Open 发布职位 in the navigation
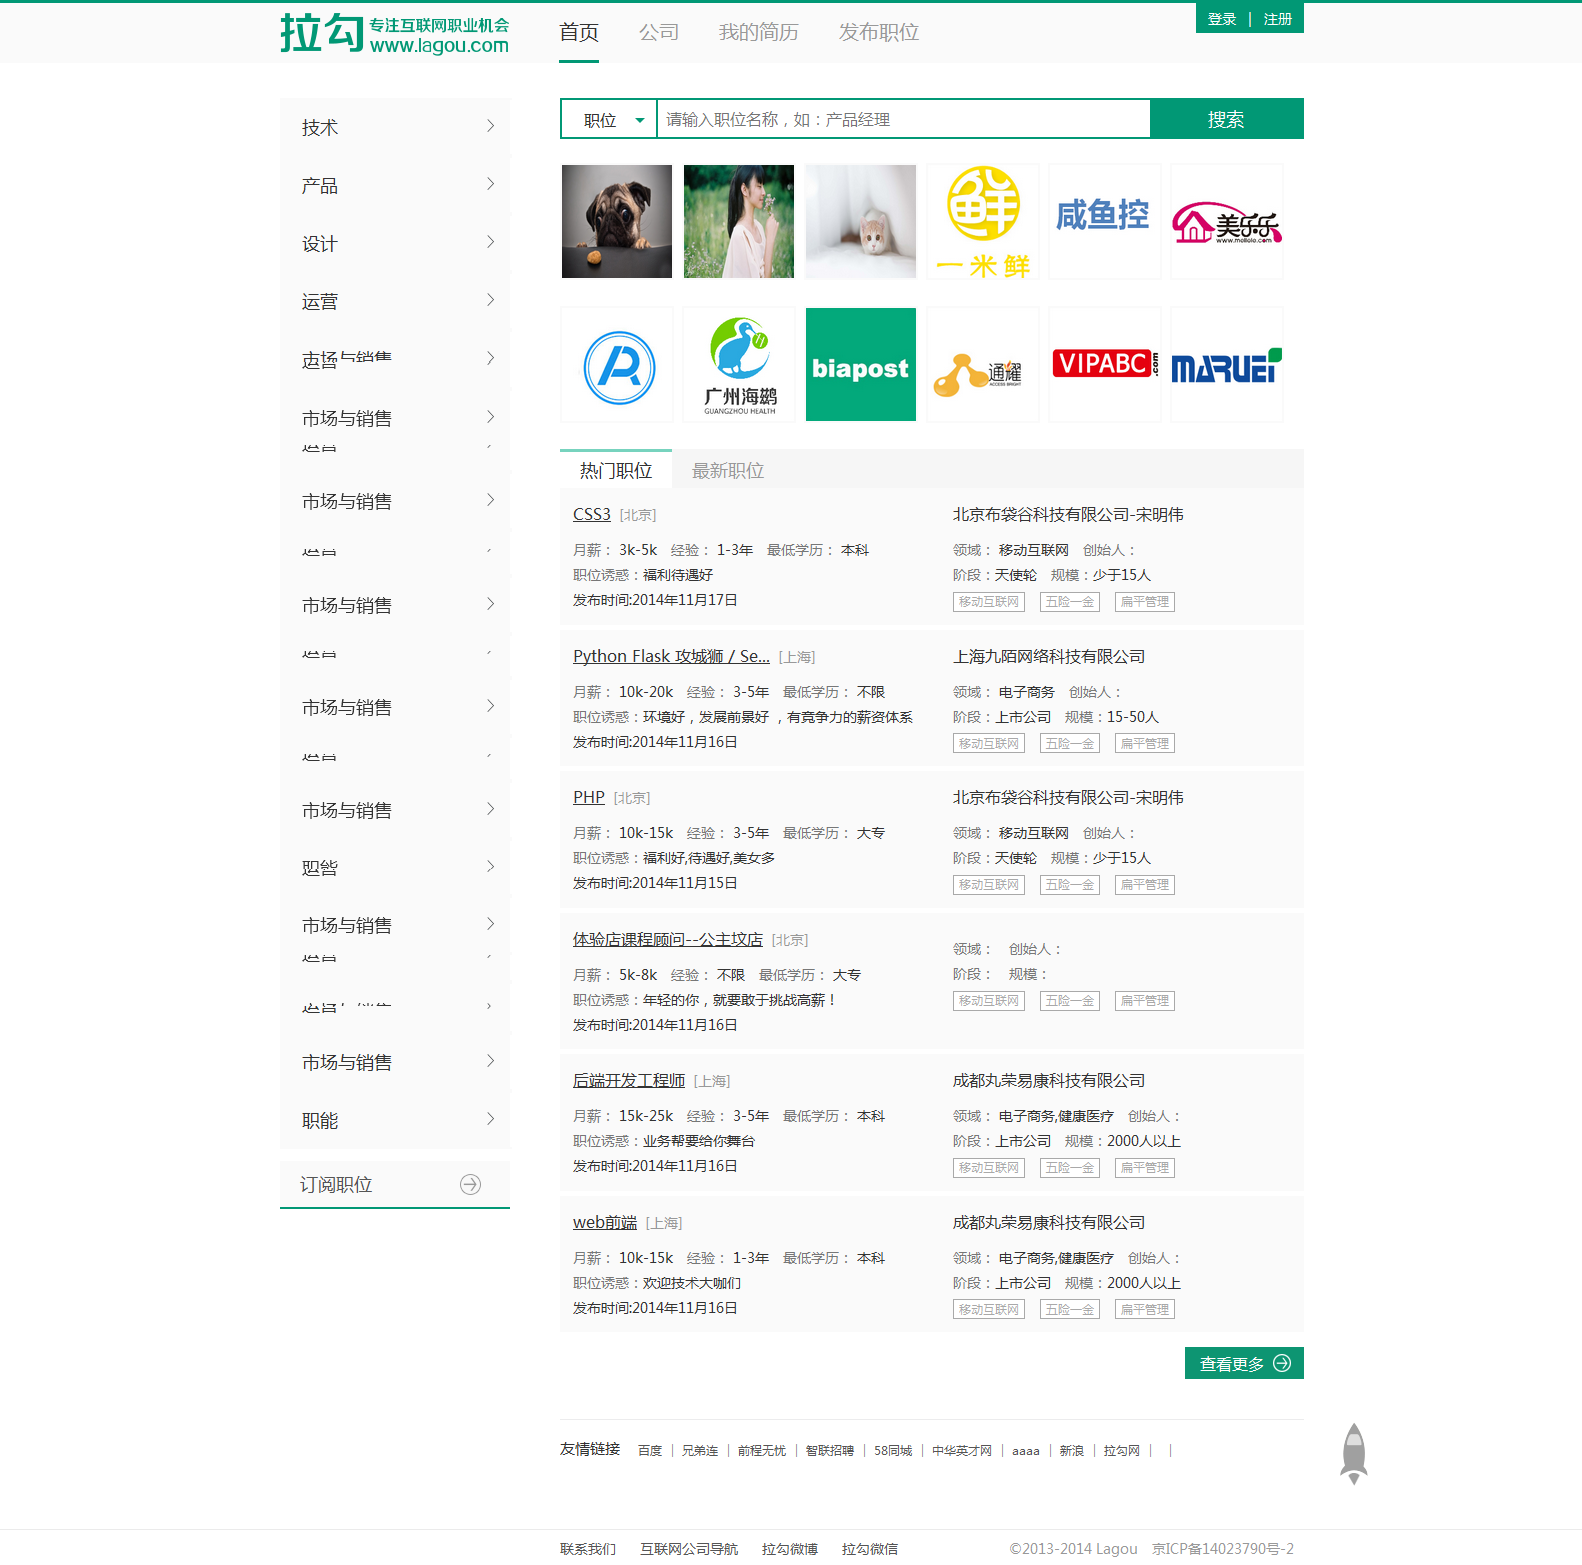 coord(879,32)
